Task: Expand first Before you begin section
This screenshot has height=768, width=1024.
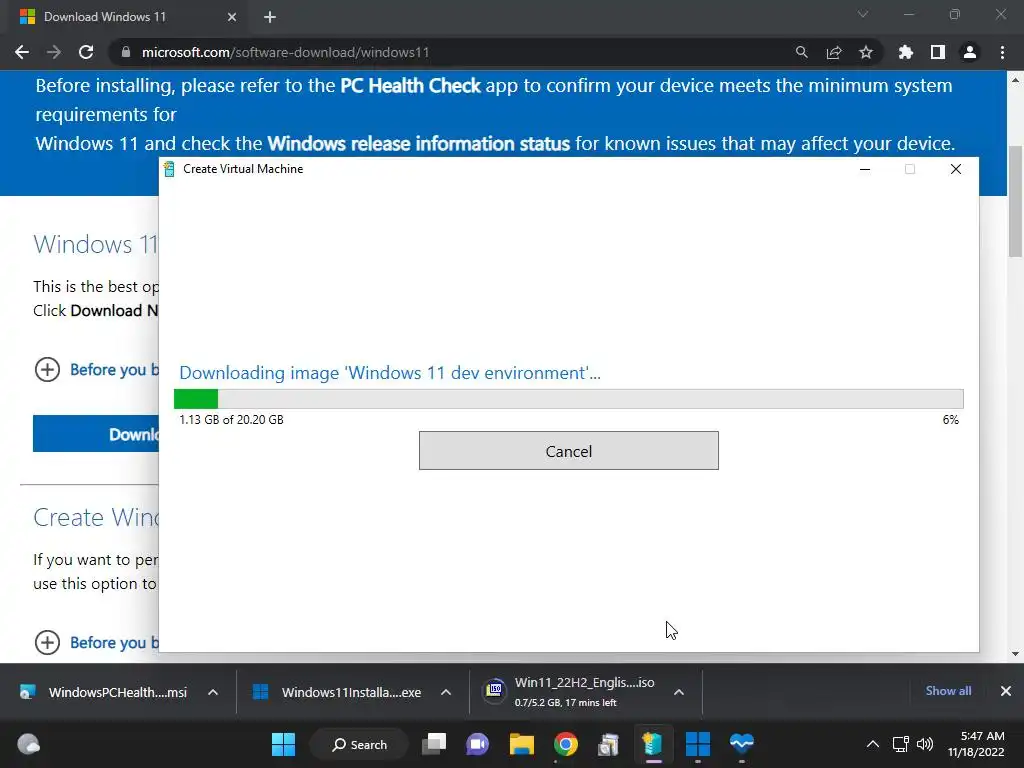Action: (x=47, y=370)
